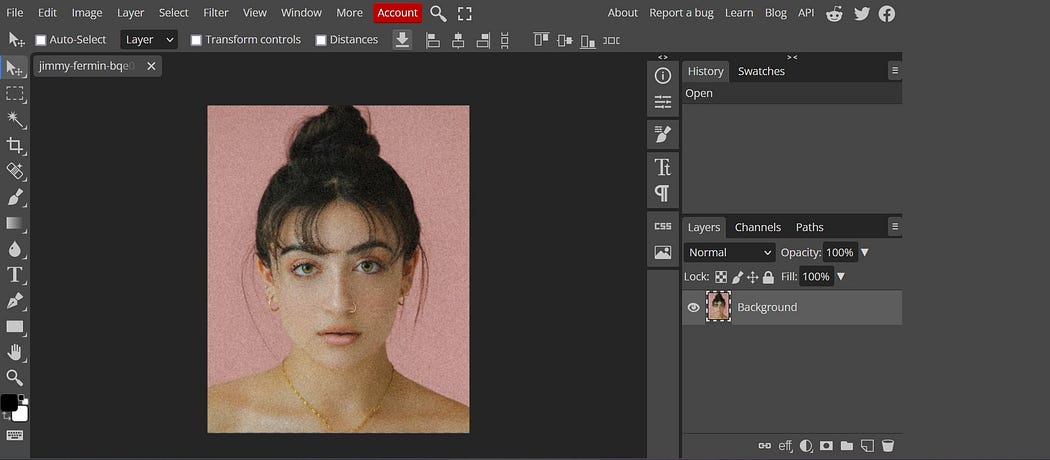Open the Report a bug link
Viewport: 1050px width, 460px height.
[x=681, y=13]
